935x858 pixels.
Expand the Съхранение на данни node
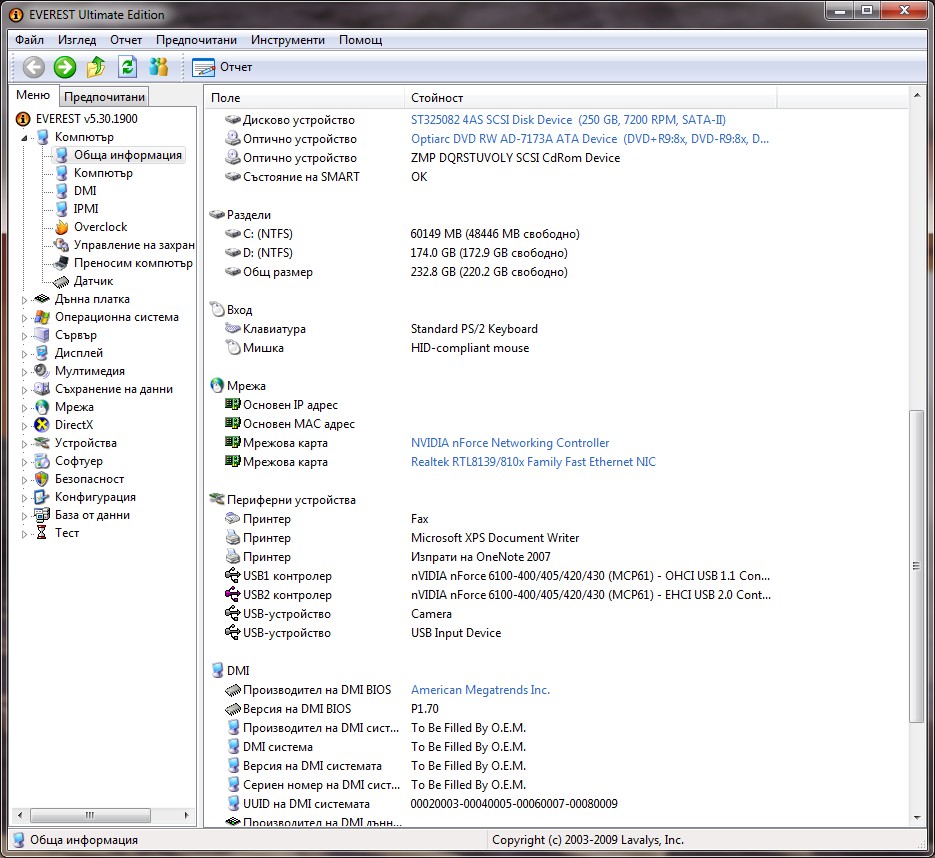coord(24,390)
